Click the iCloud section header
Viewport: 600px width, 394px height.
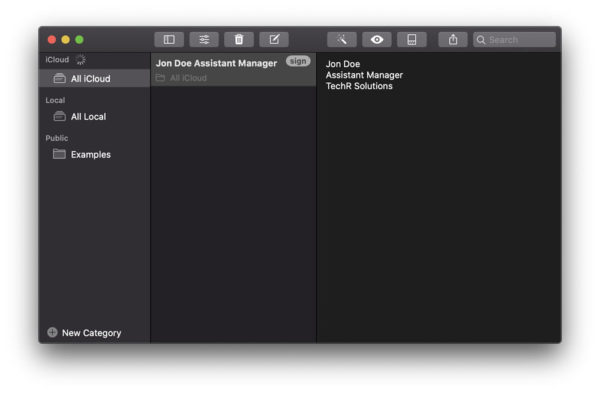coord(57,60)
